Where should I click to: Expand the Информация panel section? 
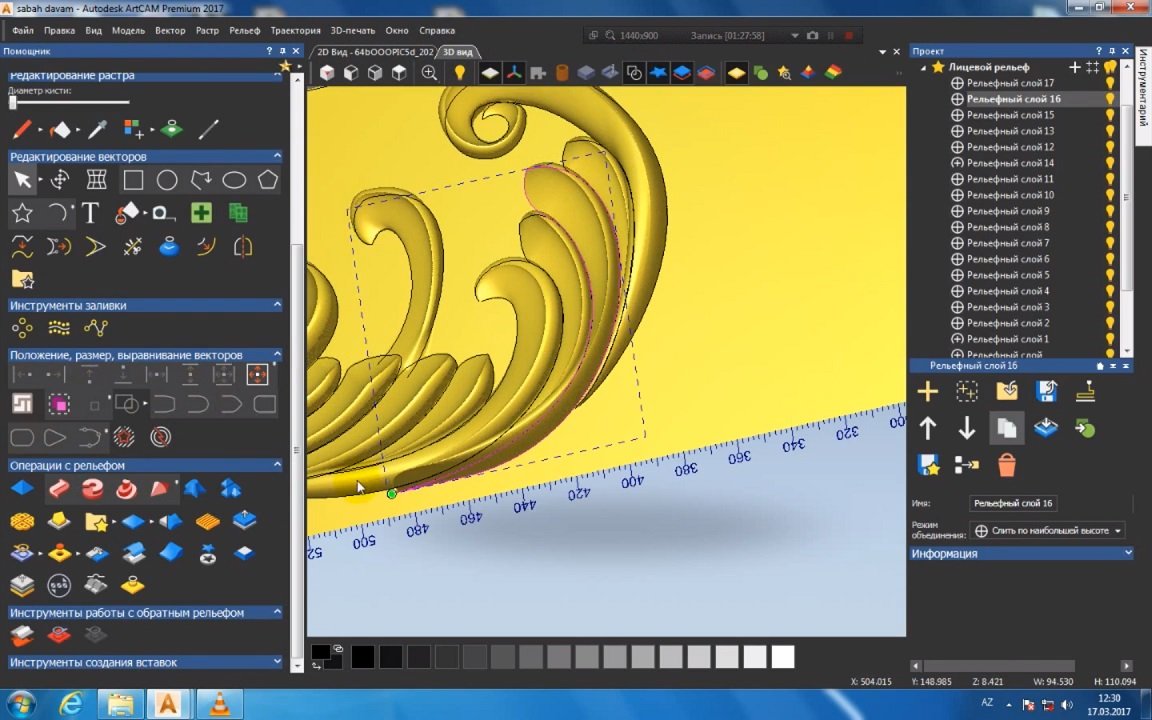click(1128, 554)
